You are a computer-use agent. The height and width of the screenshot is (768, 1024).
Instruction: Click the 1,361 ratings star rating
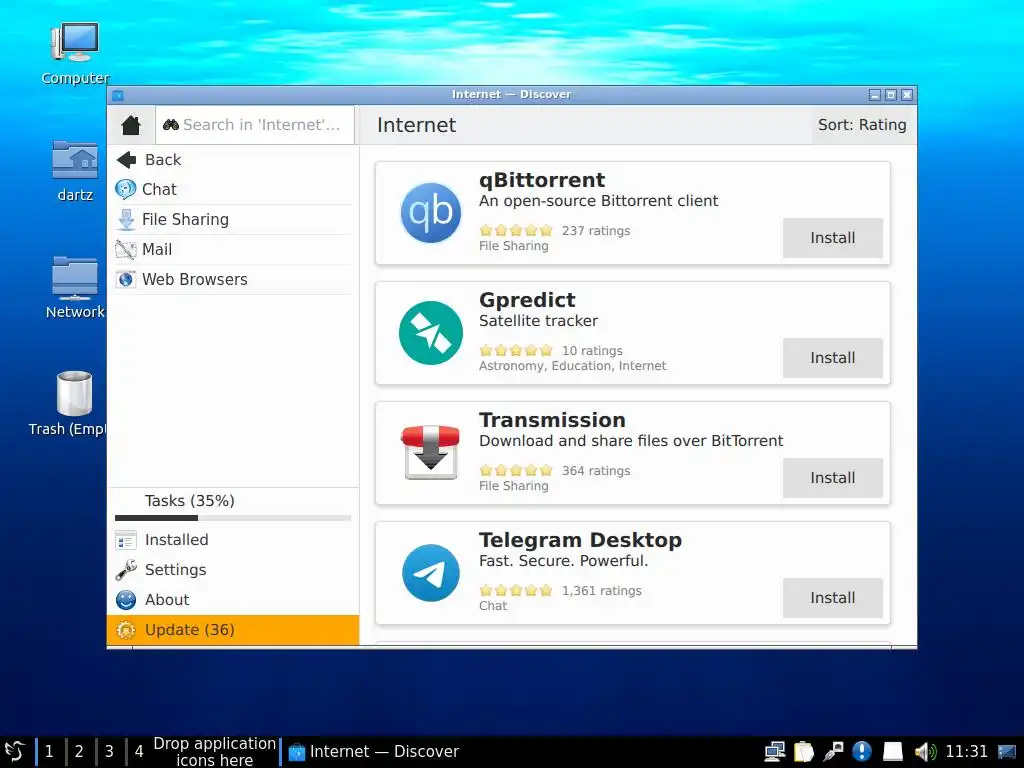coord(516,591)
